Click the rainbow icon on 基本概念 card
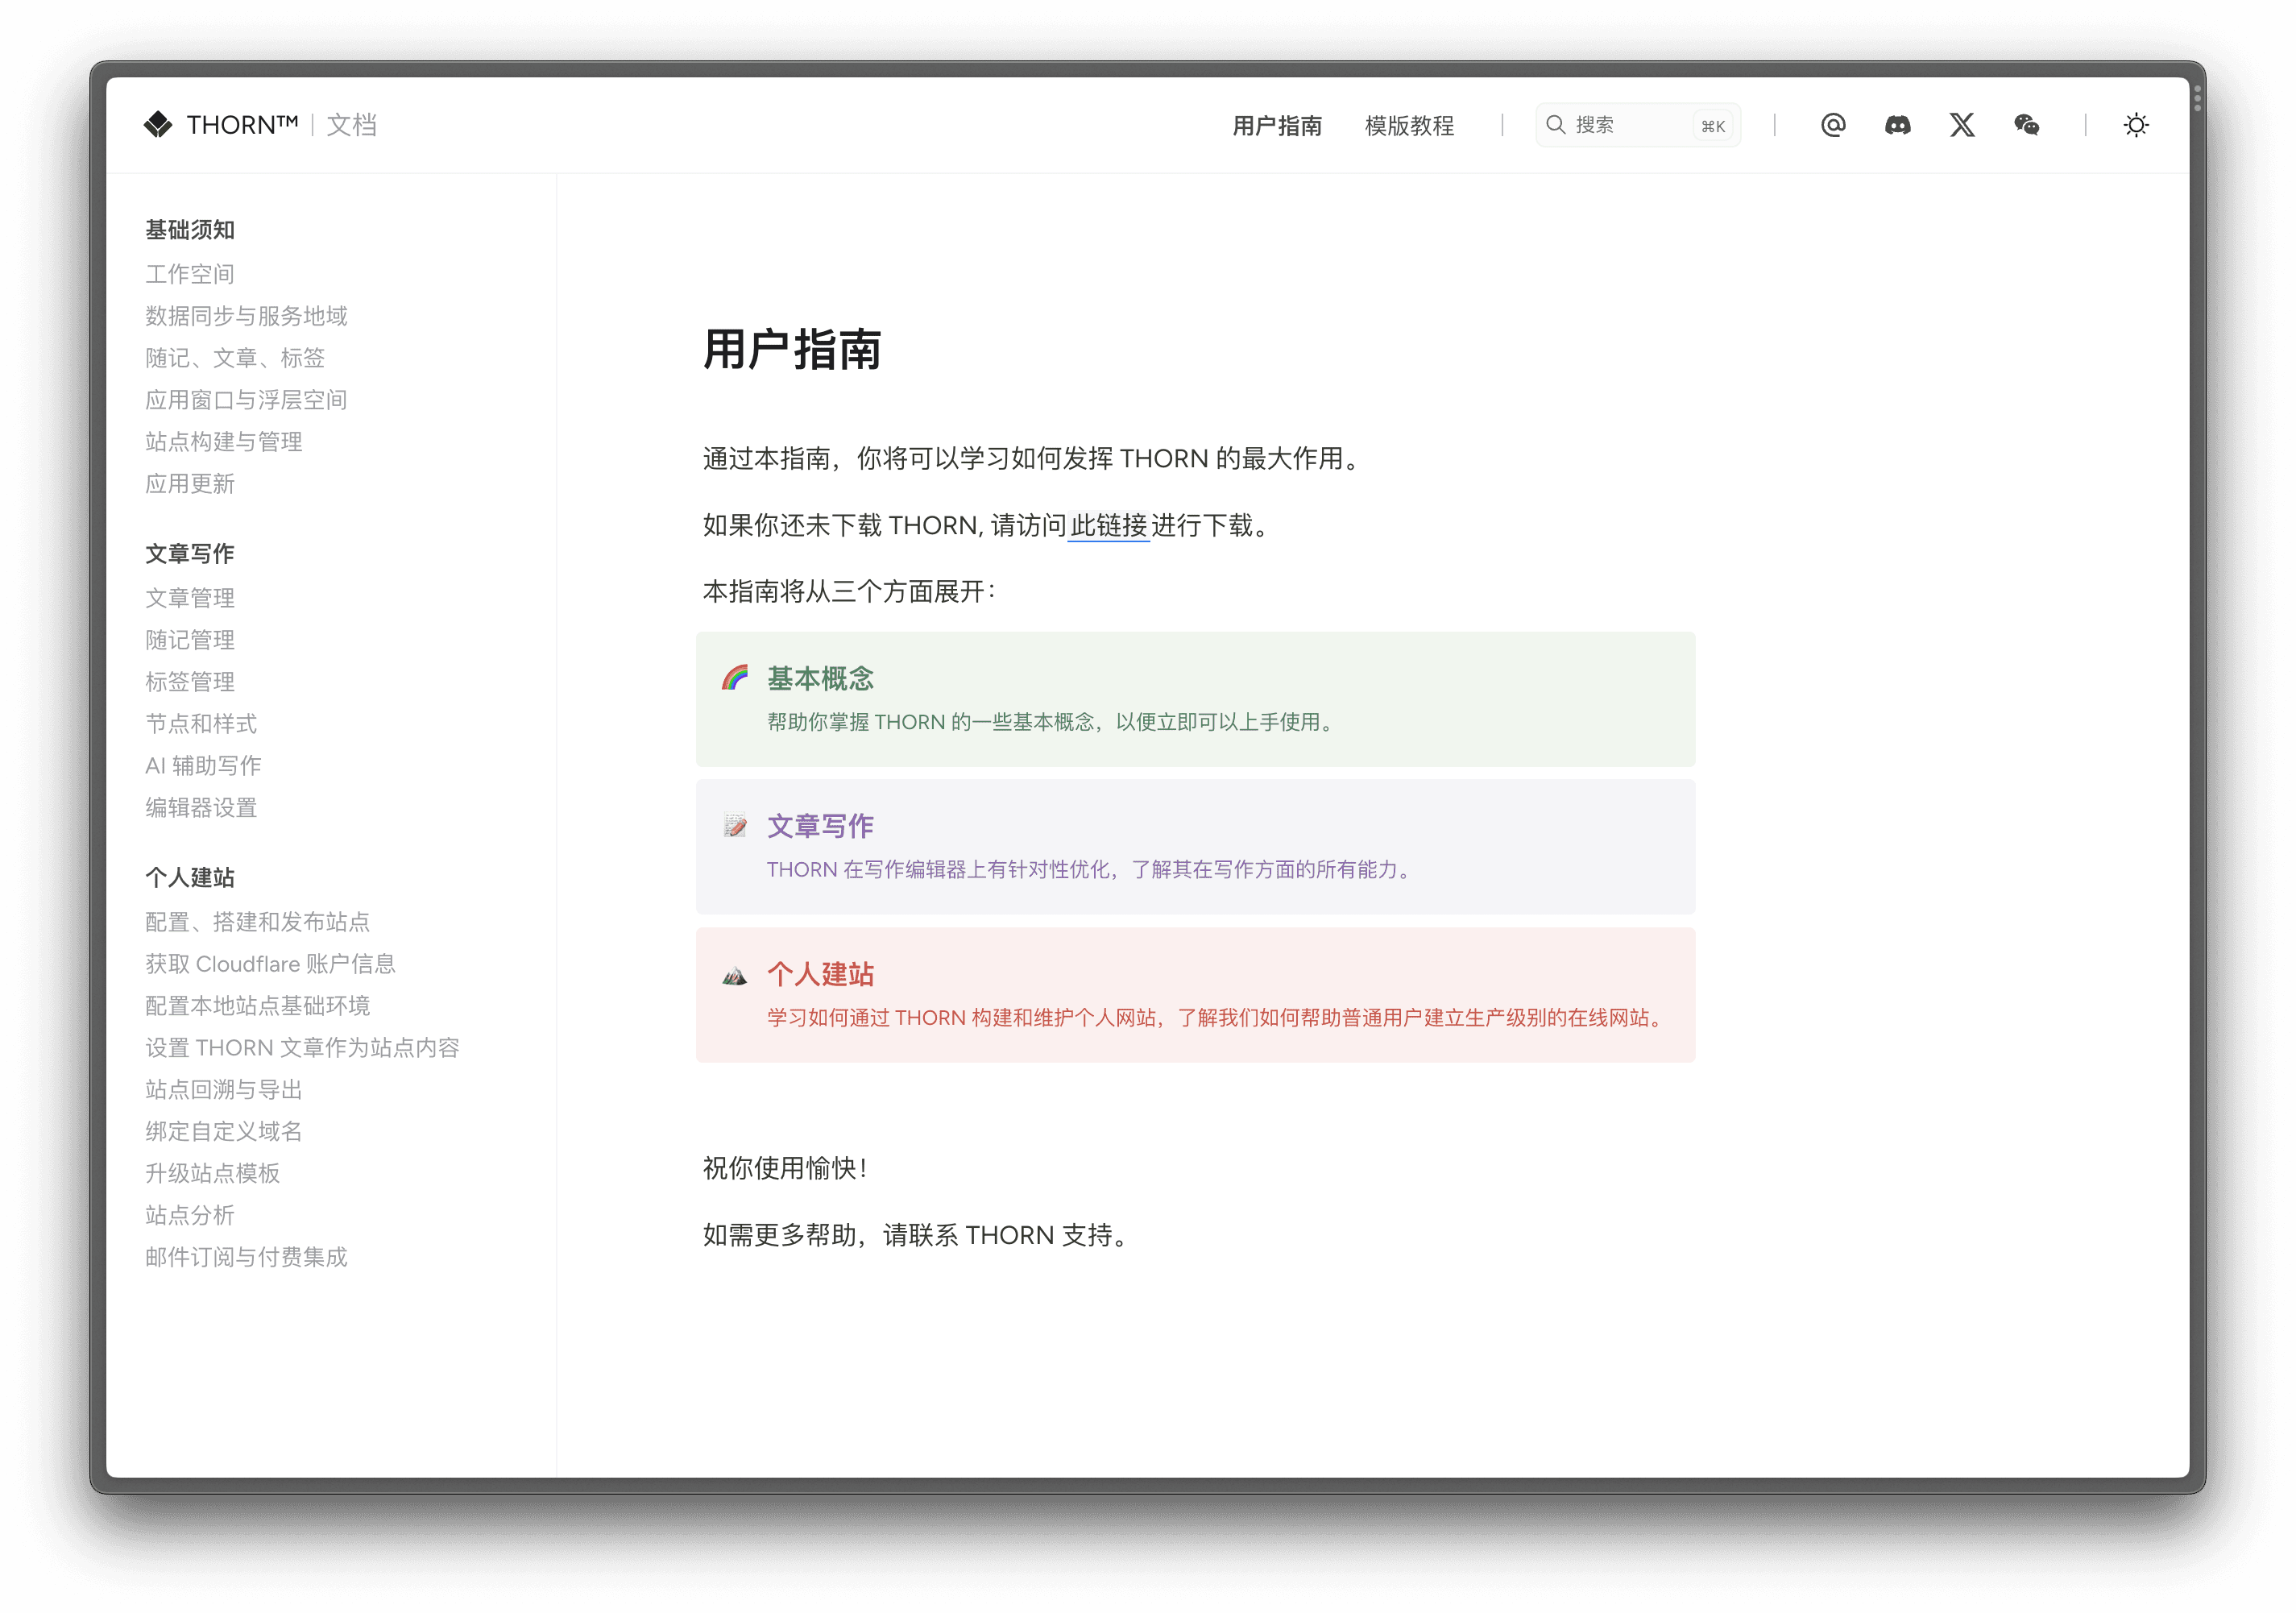The image size is (2296, 1613). click(735, 678)
